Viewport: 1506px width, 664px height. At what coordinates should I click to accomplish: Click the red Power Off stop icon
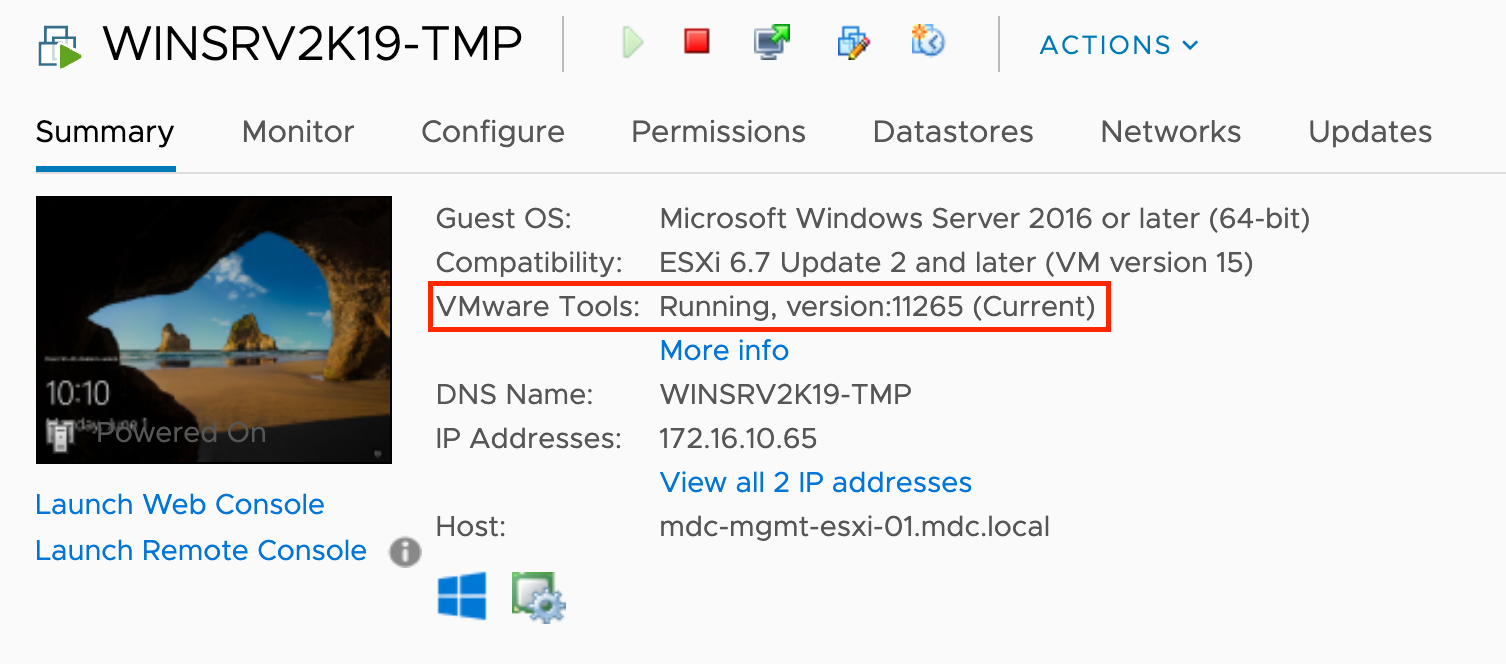pyautogui.click(x=697, y=41)
